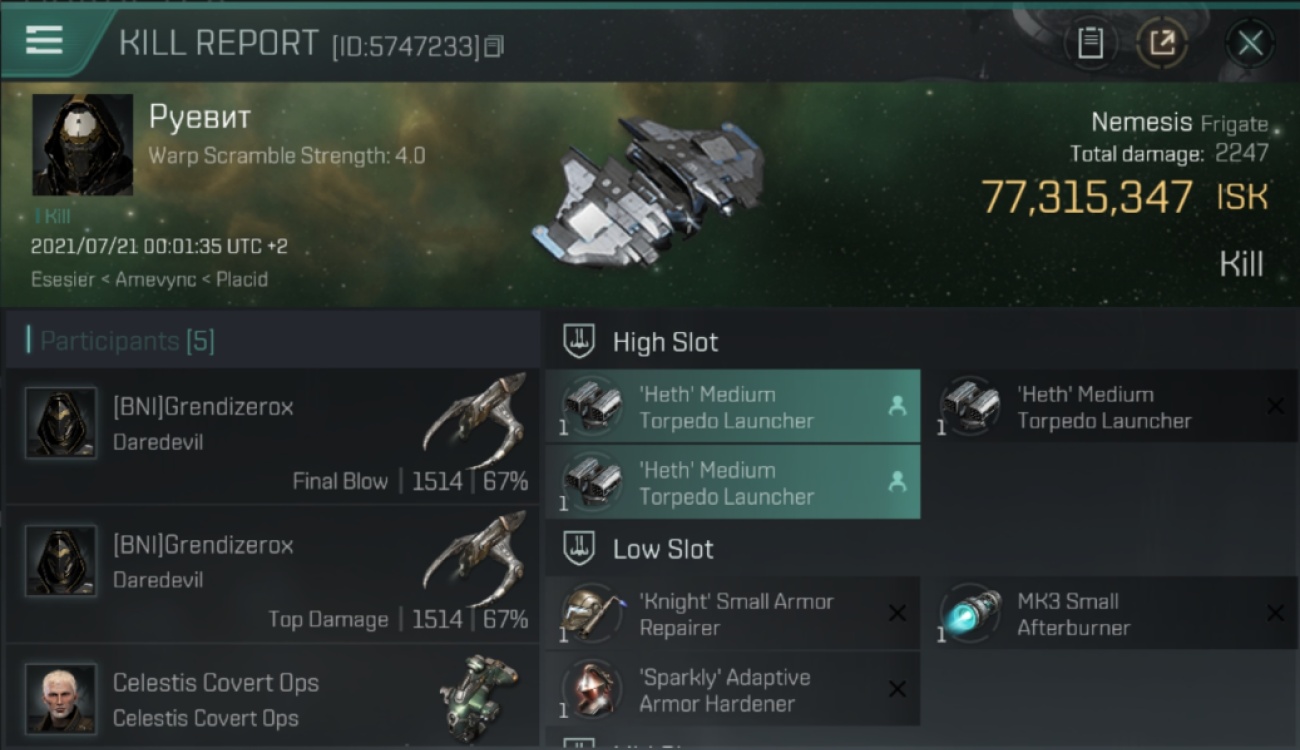Open clipboard icon in header
Image resolution: width=1300 pixels, height=750 pixels.
(x=1090, y=43)
